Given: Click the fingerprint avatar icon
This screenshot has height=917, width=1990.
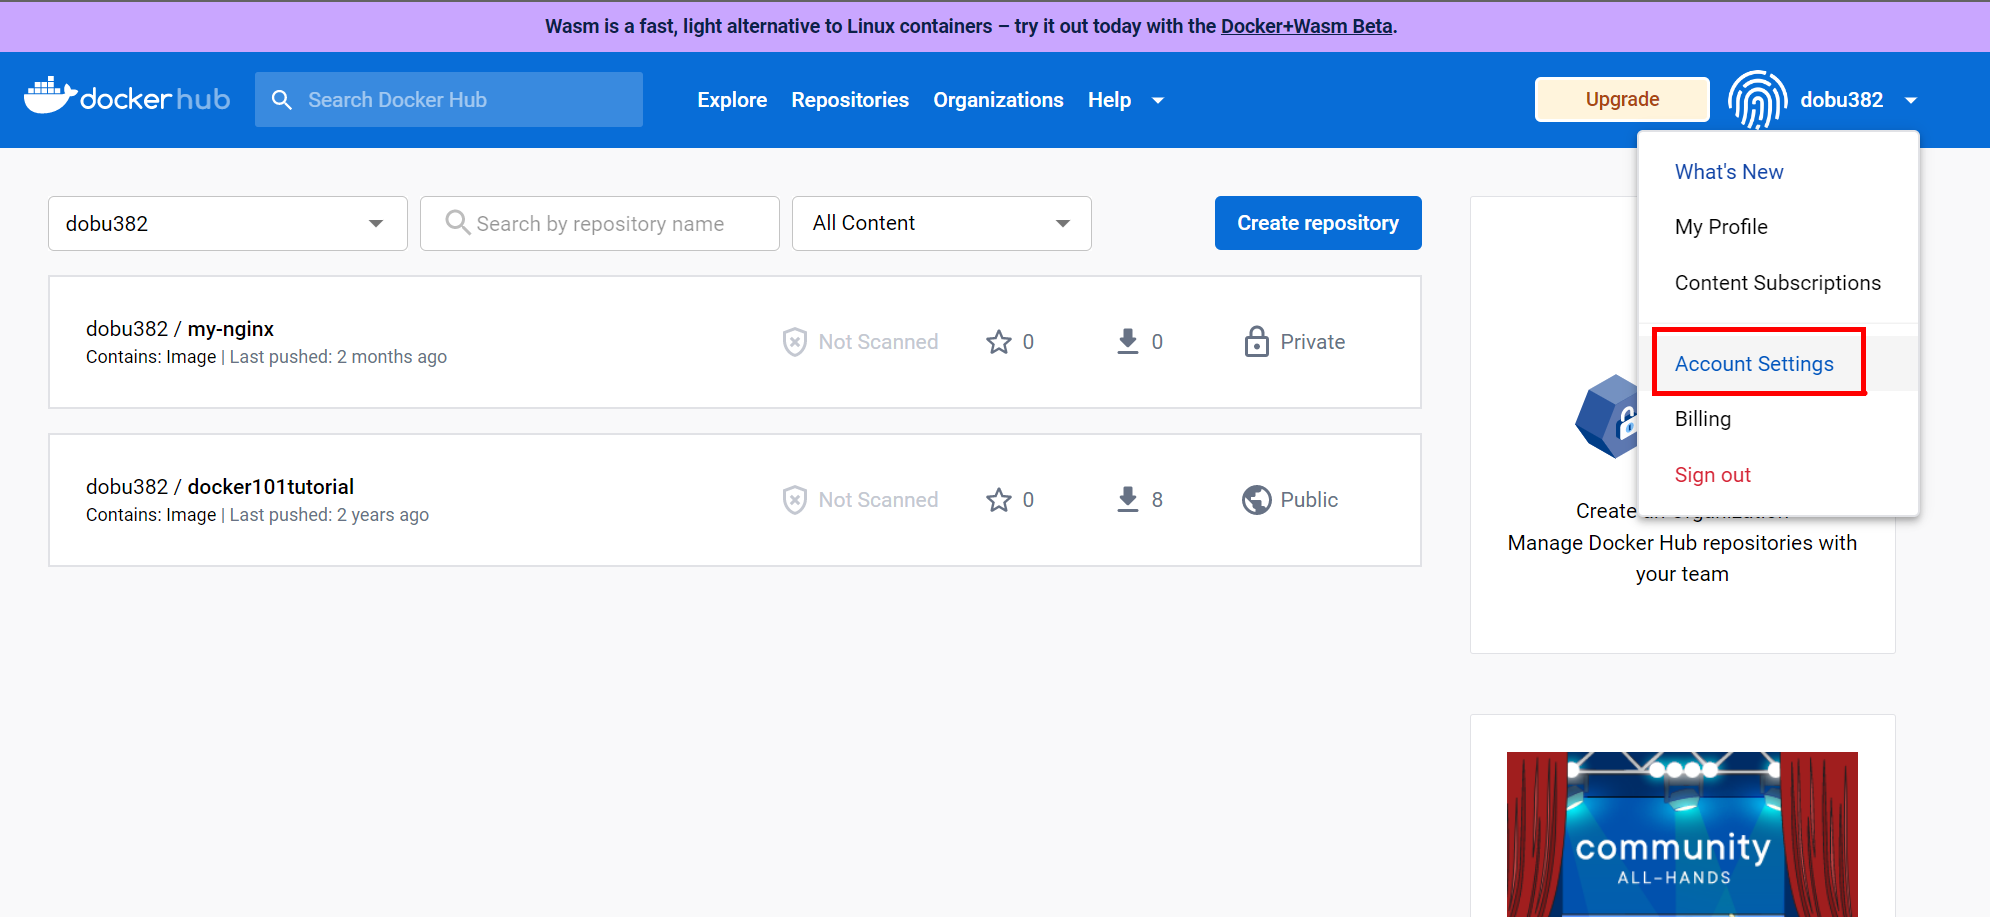Looking at the screenshot, I should pos(1758,99).
